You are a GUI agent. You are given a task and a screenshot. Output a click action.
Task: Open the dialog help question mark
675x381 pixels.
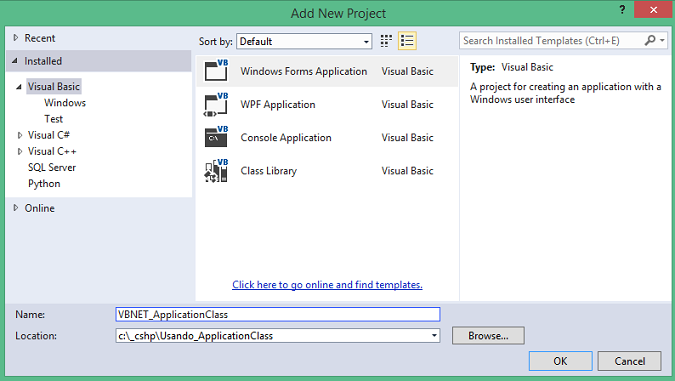(622, 9)
